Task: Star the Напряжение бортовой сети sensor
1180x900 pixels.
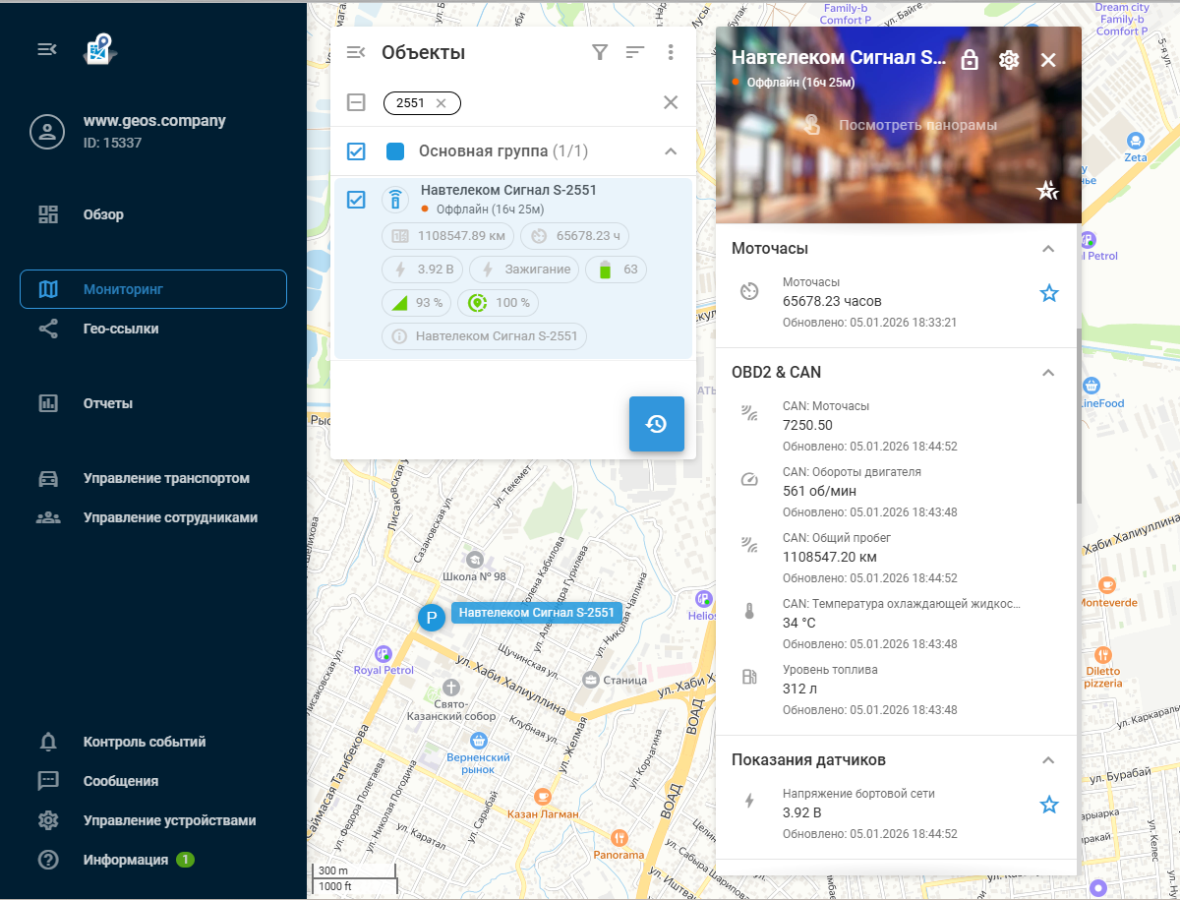Action: (x=1048, y=805)
